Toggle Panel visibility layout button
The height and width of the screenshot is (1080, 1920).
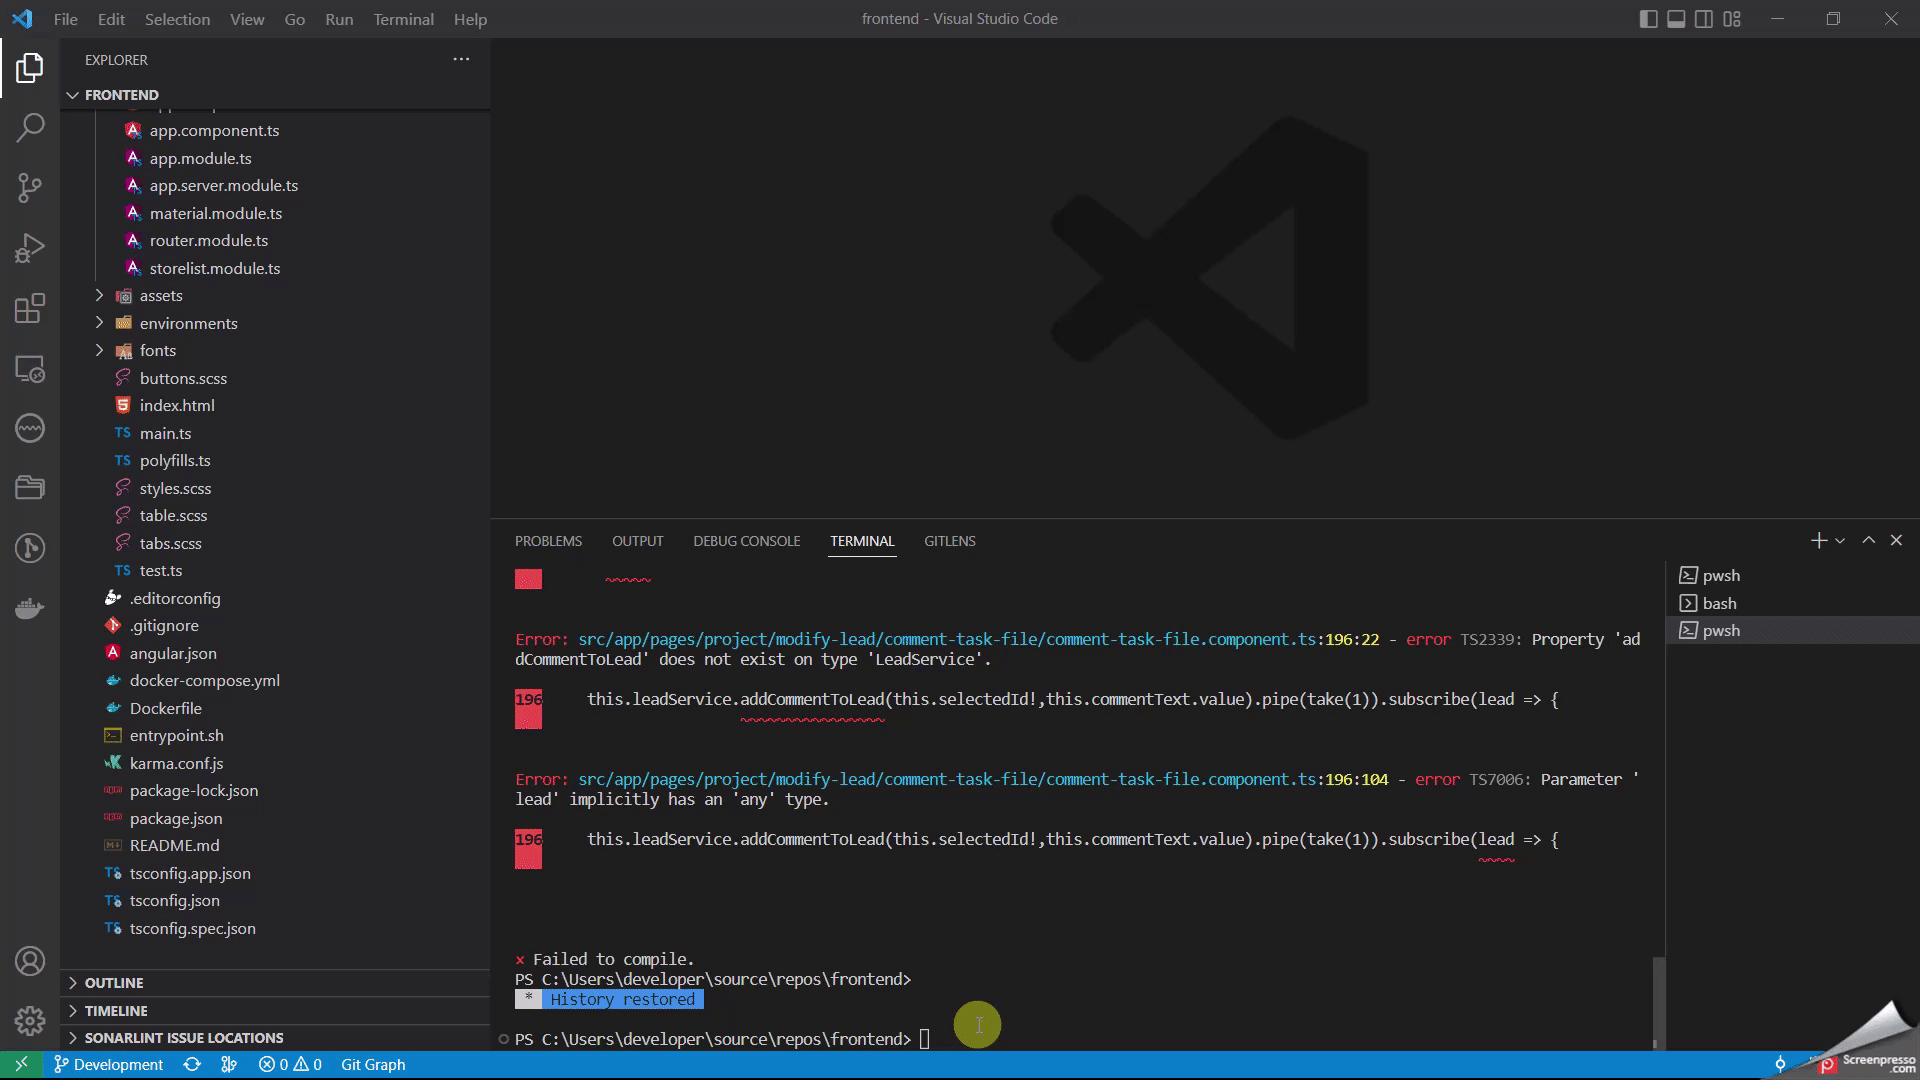1676,19
